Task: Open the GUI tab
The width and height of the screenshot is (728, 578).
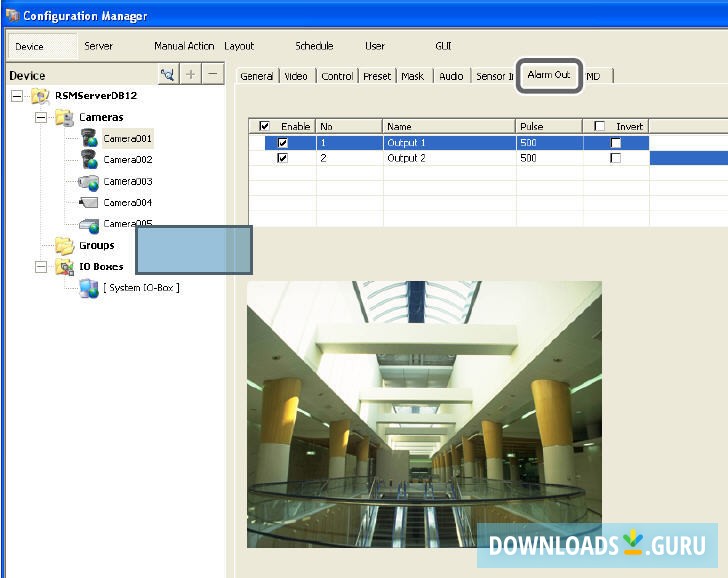Action: 443,46
